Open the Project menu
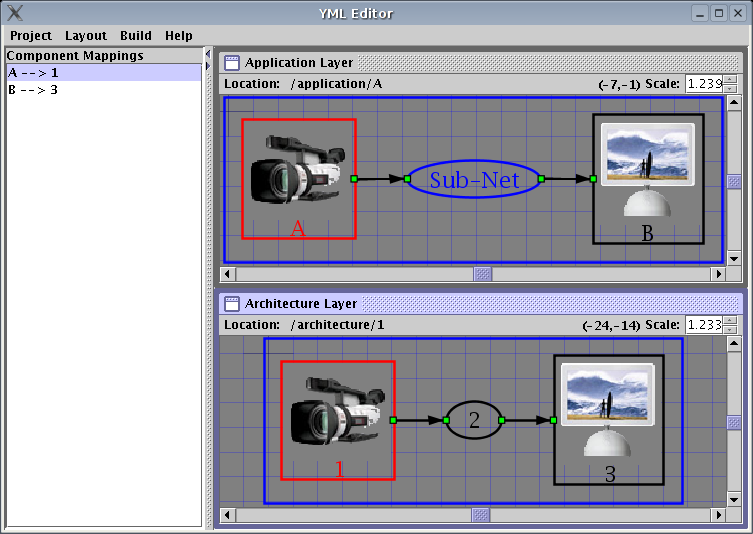 31,35
